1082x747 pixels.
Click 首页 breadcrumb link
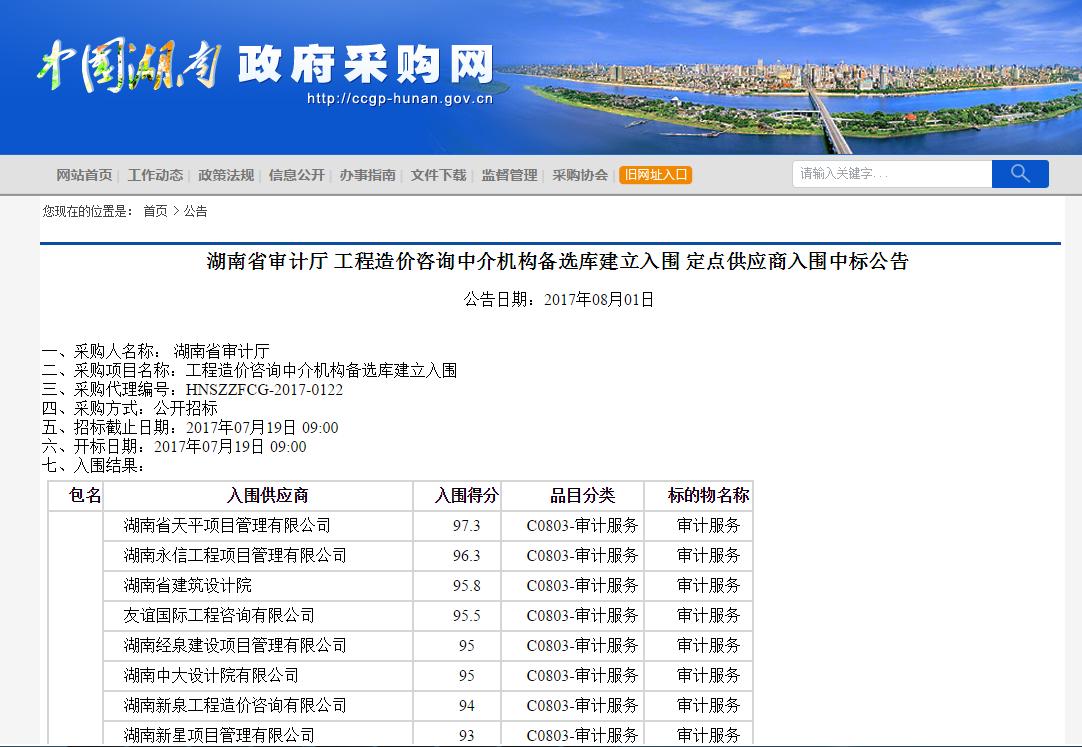pyautogui.click(x=155, y=211)
